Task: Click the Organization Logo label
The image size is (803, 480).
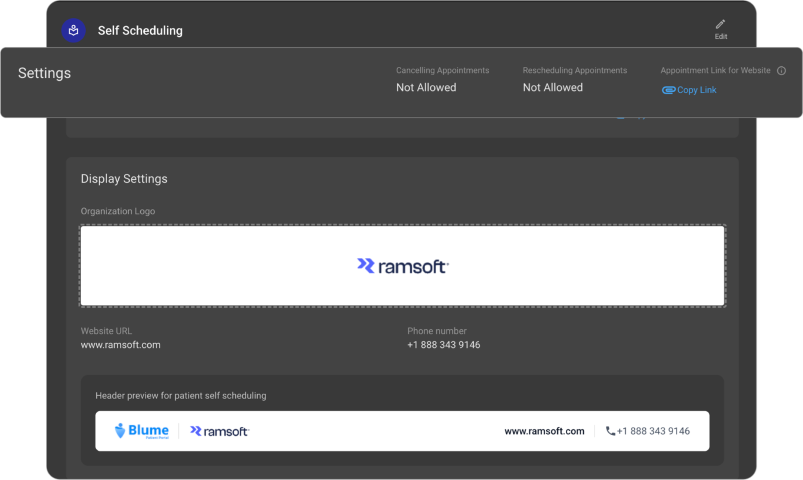Action: point(118,211)
